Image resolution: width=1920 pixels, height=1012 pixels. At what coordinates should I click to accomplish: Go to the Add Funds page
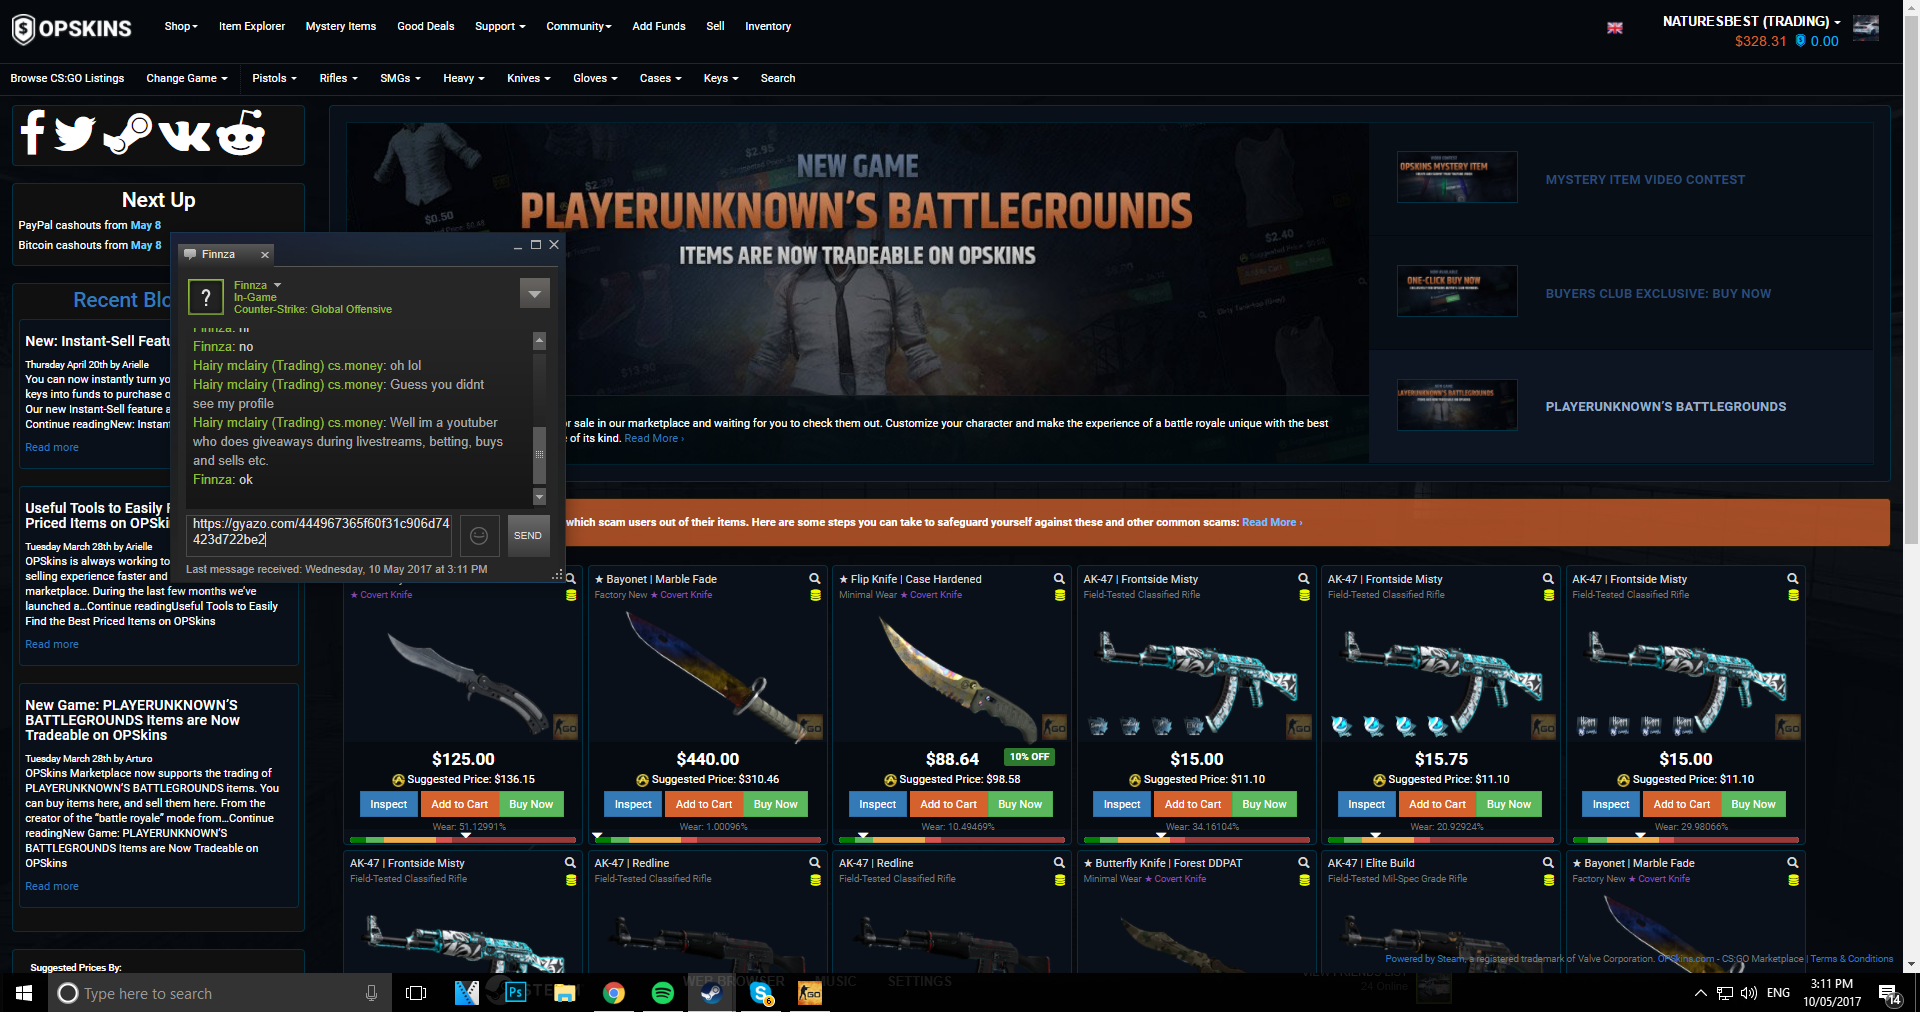[659, 26]
